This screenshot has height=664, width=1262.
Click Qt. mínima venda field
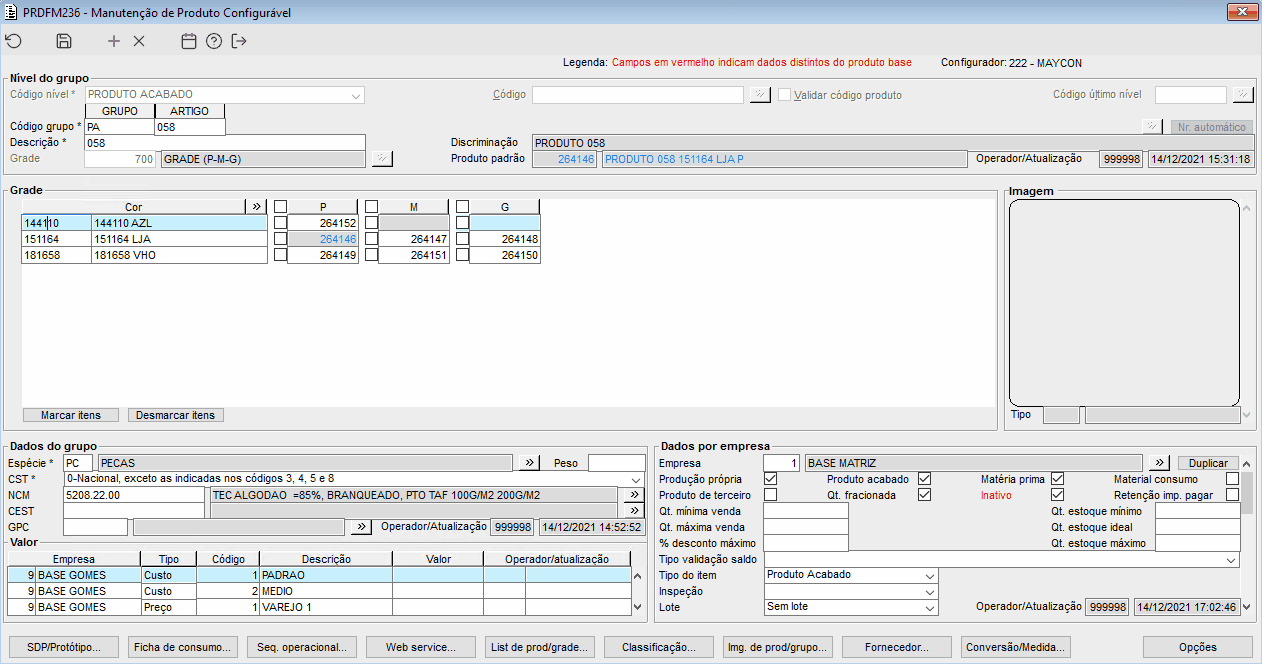805,511
